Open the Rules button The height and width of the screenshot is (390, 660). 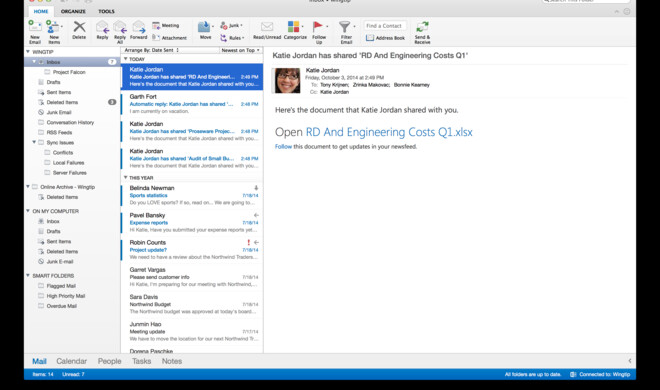tap(232, 38)
